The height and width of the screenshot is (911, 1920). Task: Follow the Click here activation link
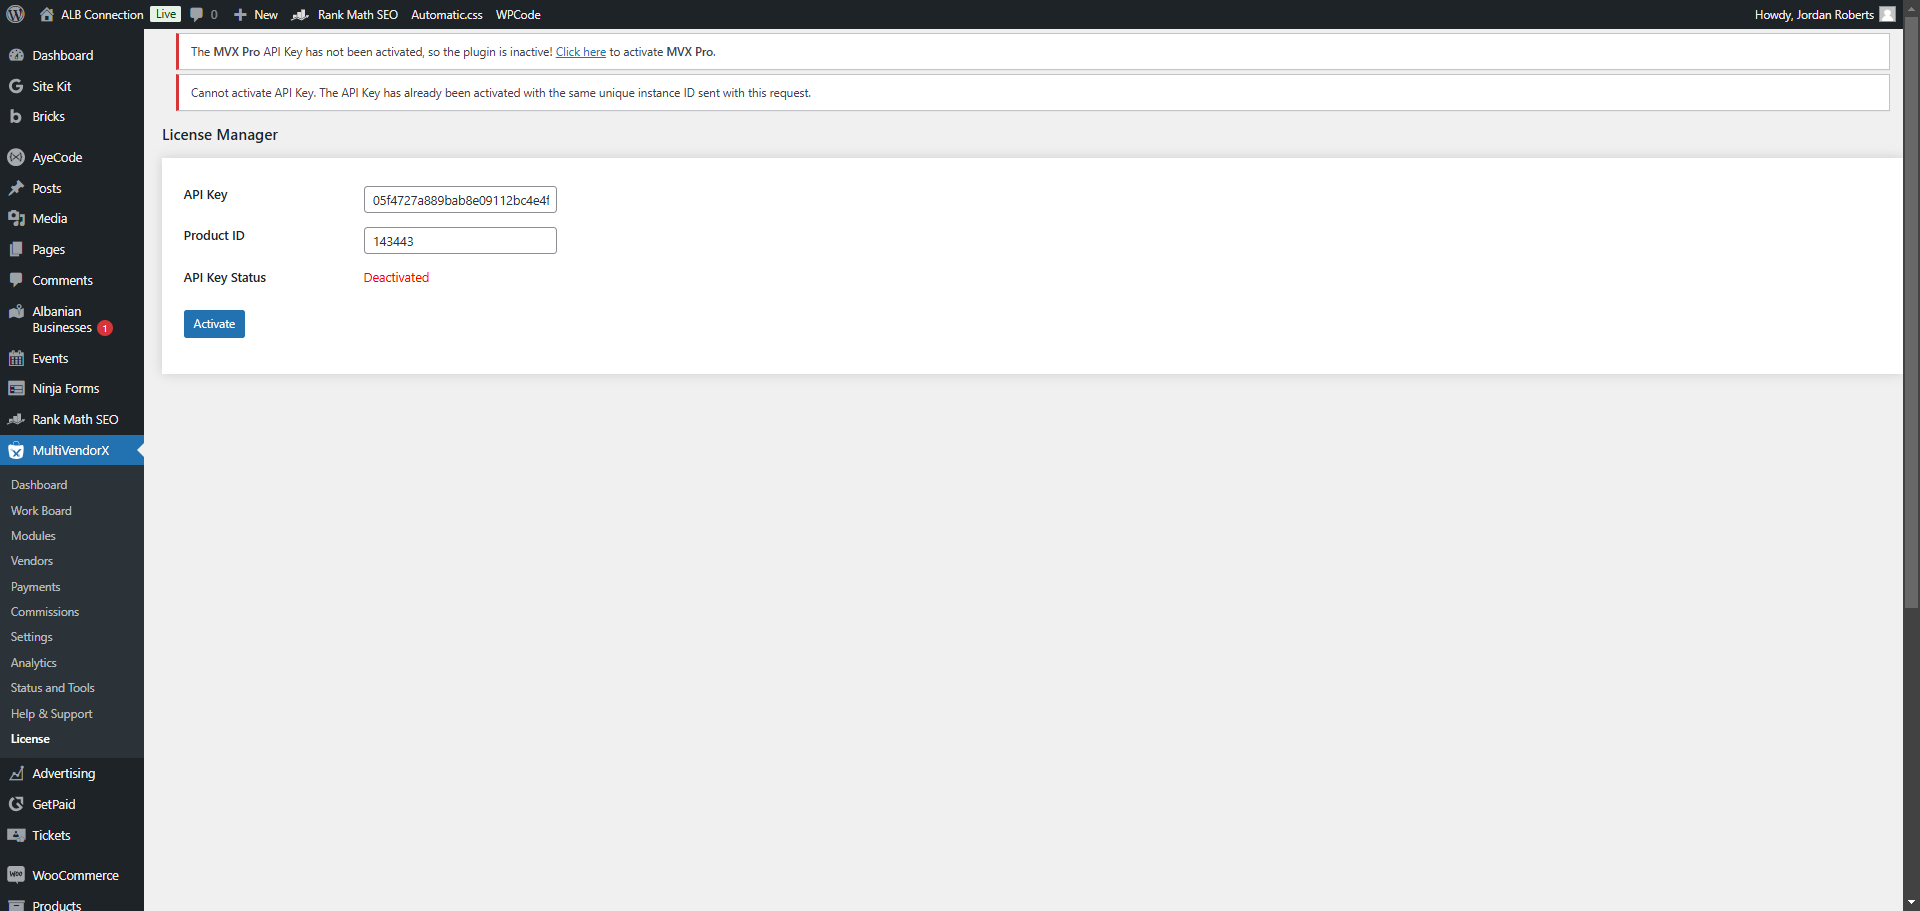(x=581, y=52)
